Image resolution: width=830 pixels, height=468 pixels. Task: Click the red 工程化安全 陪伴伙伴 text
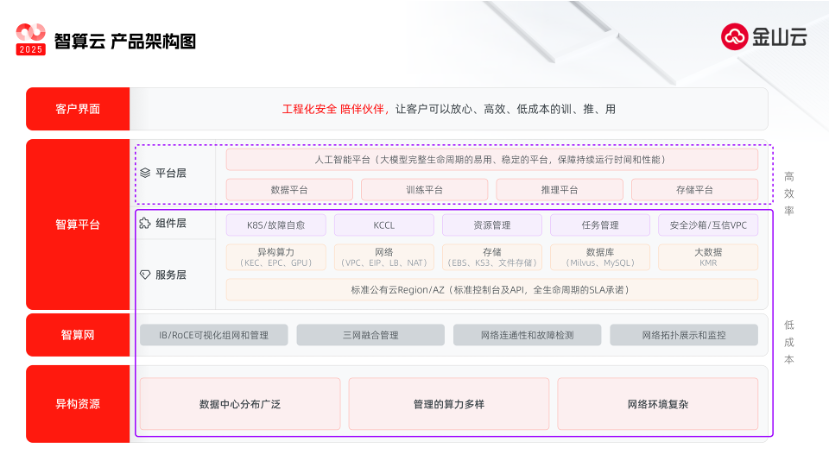[334, 109]
